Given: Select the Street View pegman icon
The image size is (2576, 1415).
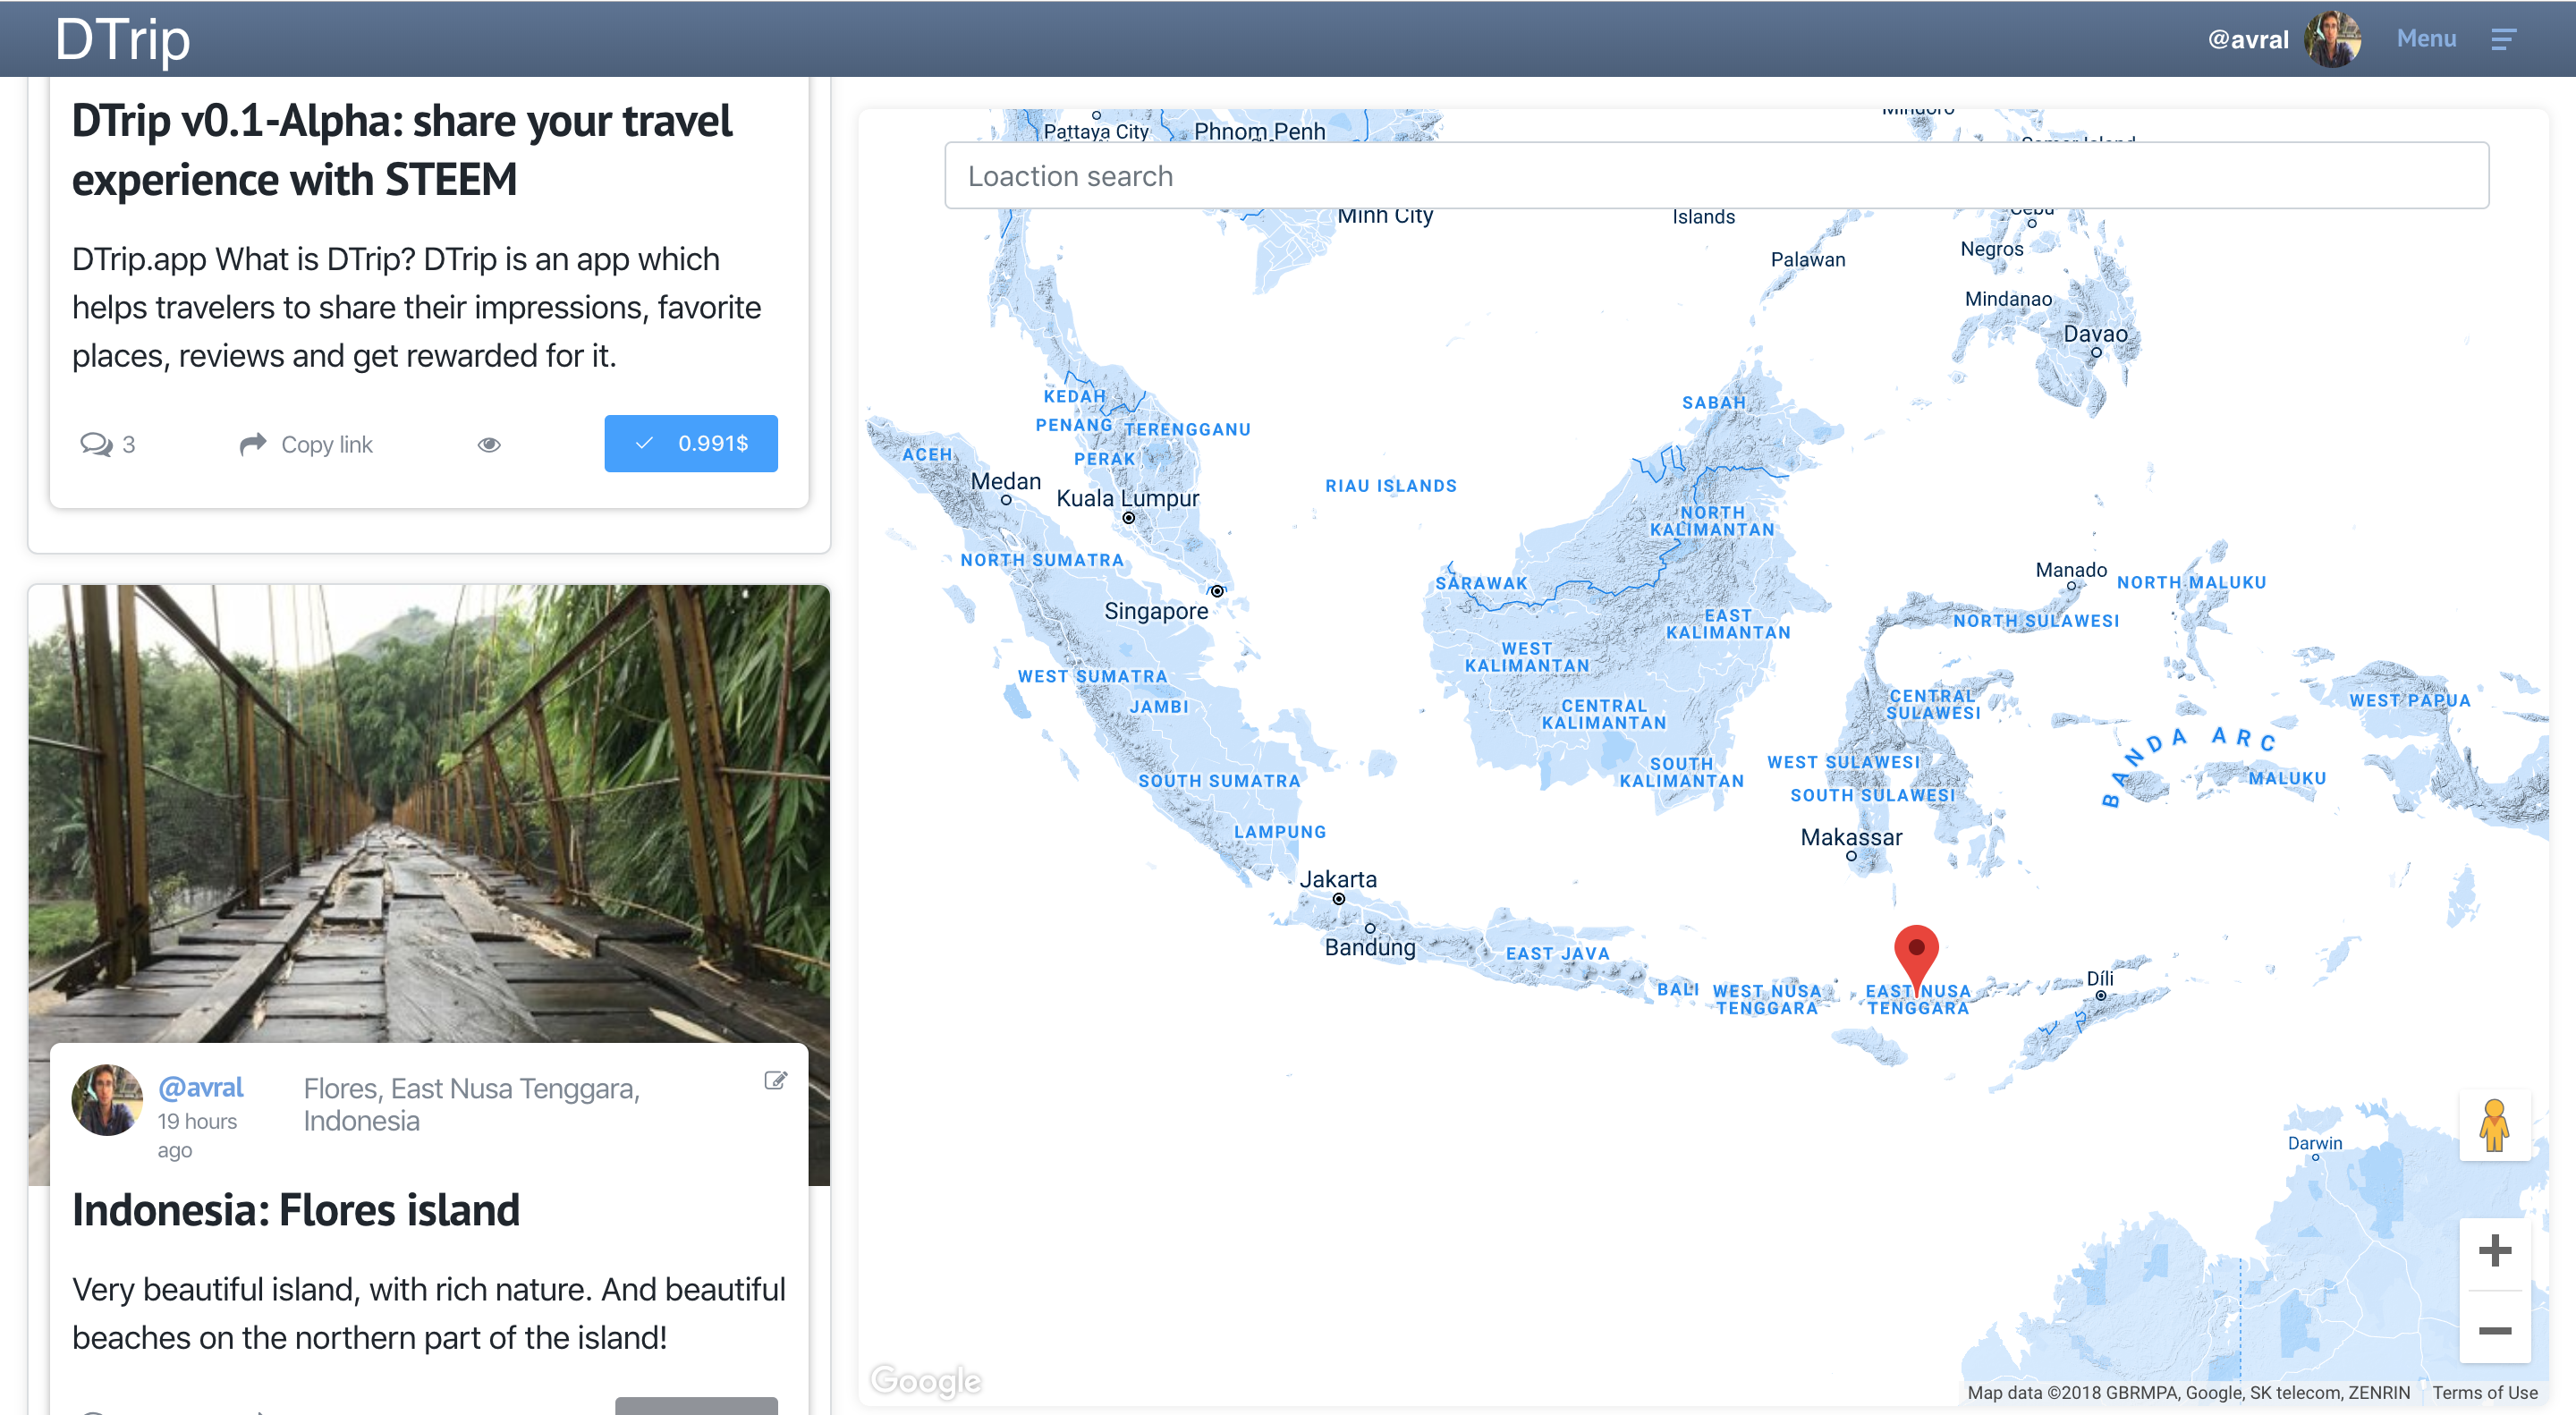Looking at the screenshot, I should click(x=2494, y=1126).
